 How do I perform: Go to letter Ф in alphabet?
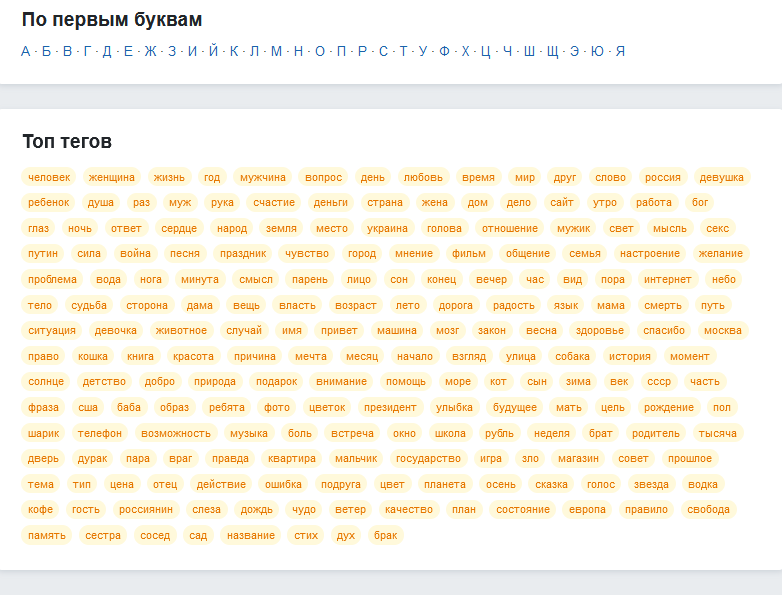[x=444, y=51]
